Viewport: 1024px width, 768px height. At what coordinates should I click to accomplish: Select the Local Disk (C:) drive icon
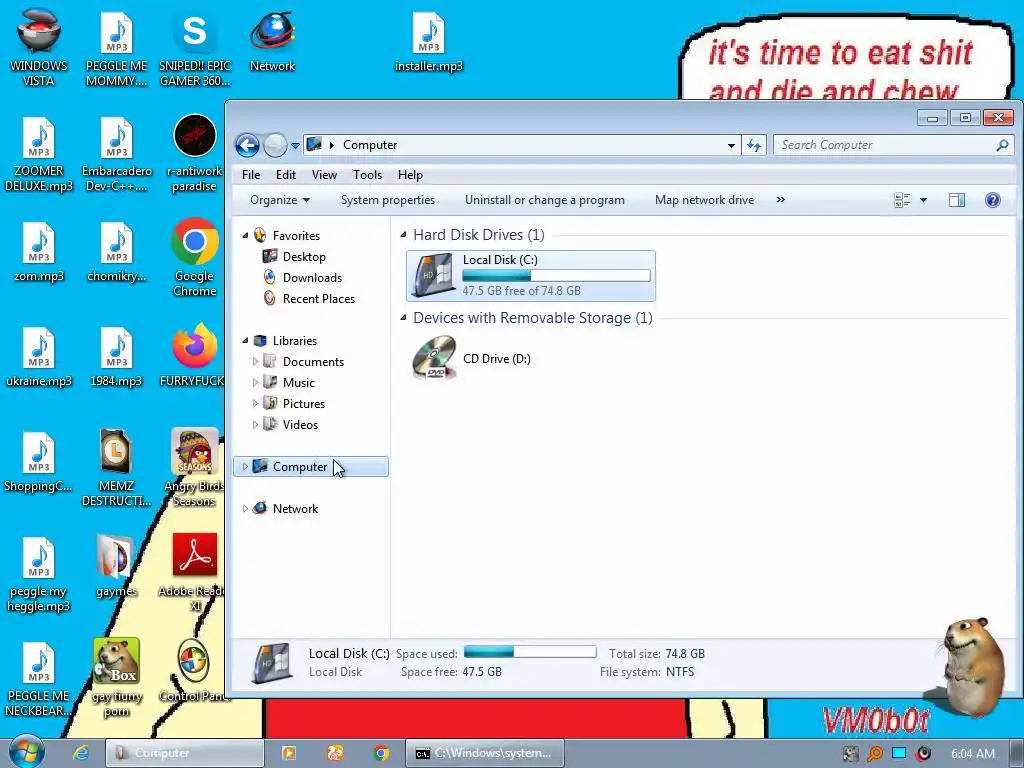[433, 276]
